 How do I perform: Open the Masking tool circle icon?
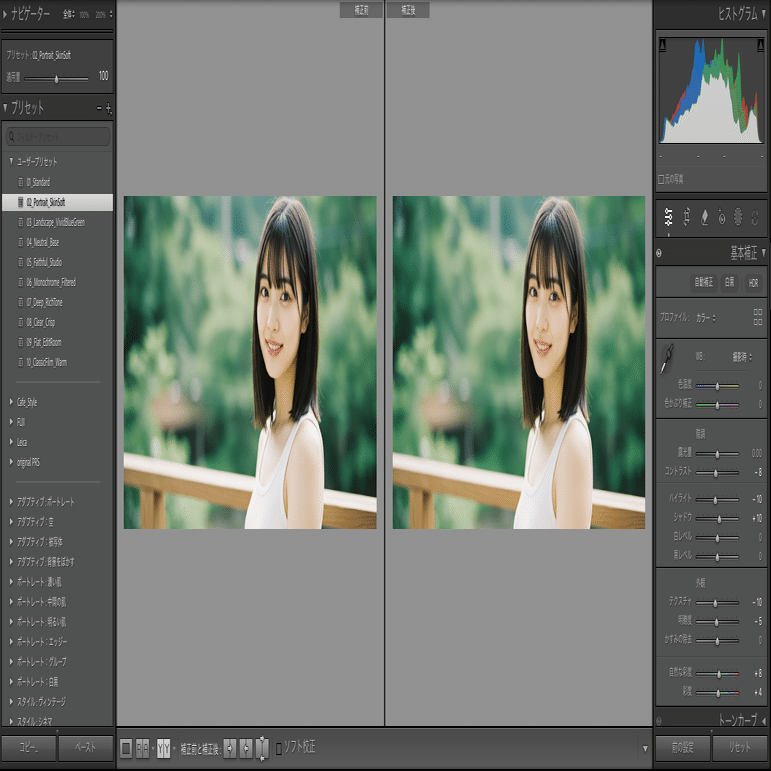click(x=738, y=217)
